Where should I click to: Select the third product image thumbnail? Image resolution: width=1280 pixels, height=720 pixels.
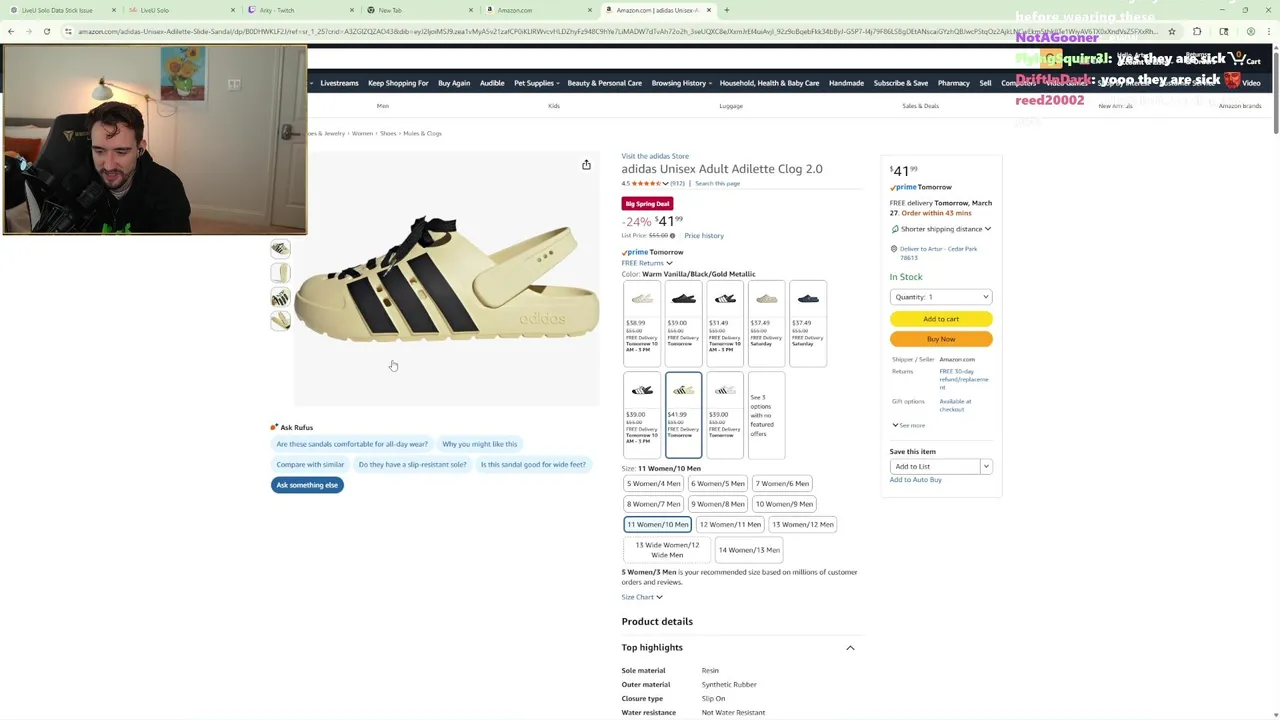pos(280,297)
